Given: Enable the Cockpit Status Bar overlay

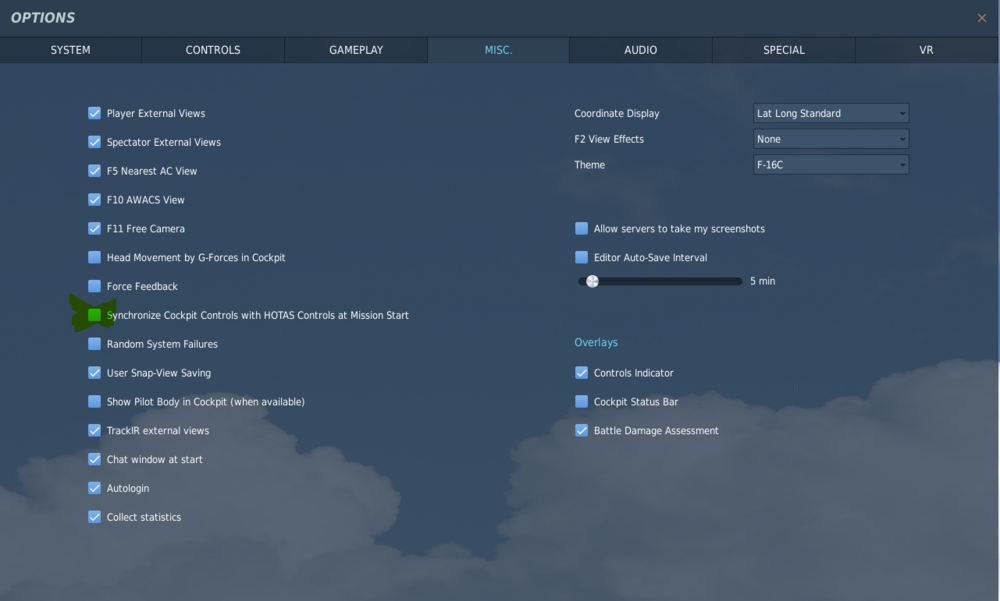Looking at the screenshot, I should pyautogui.click(x=582, y=401).
